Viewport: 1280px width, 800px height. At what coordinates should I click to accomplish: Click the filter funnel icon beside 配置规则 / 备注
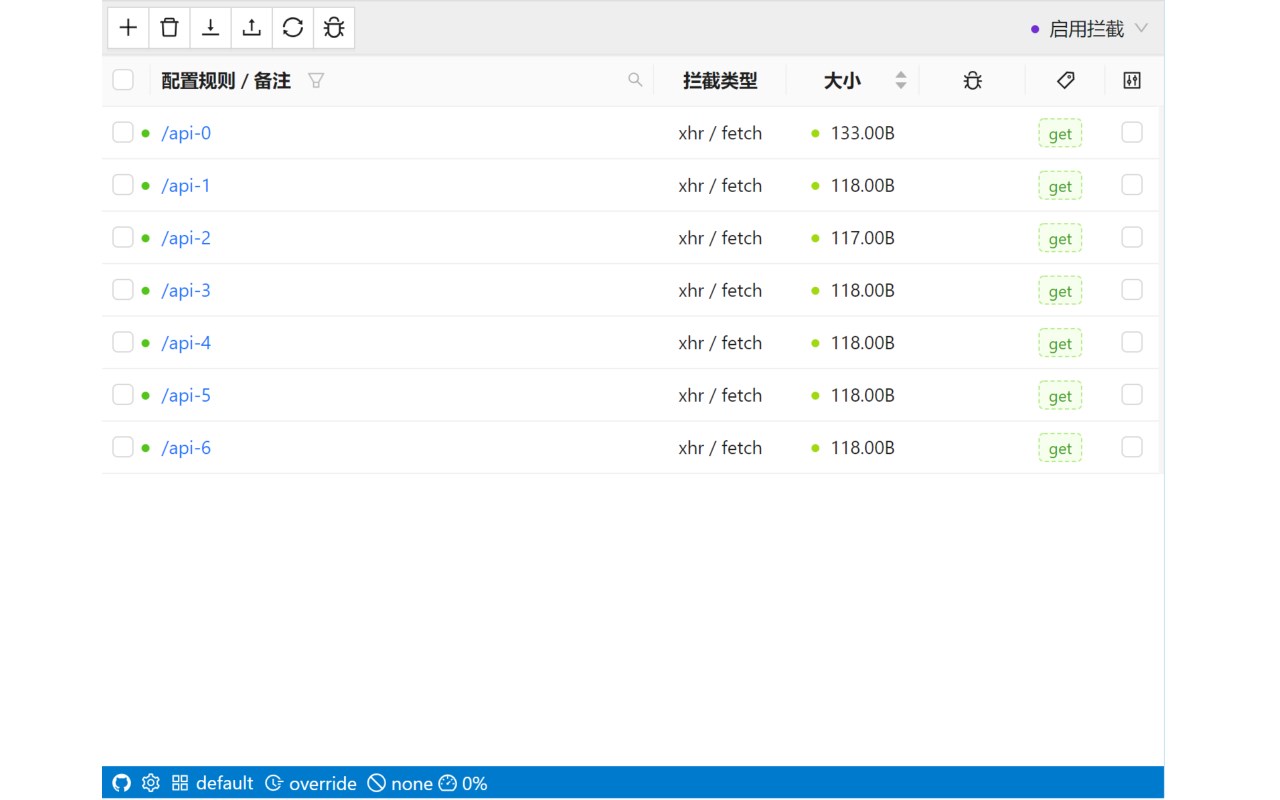316,80
